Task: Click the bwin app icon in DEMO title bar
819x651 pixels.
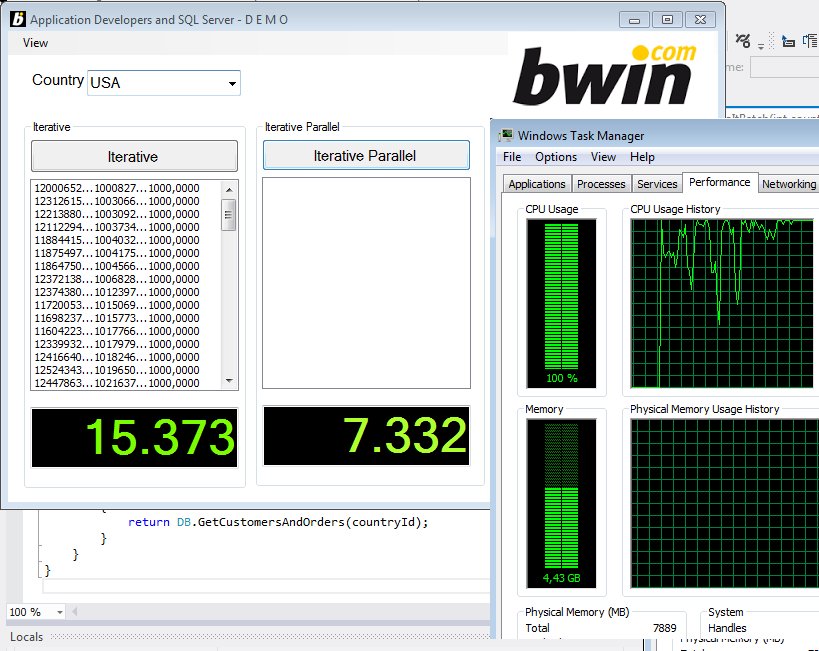Action: (x=18, y=19)
